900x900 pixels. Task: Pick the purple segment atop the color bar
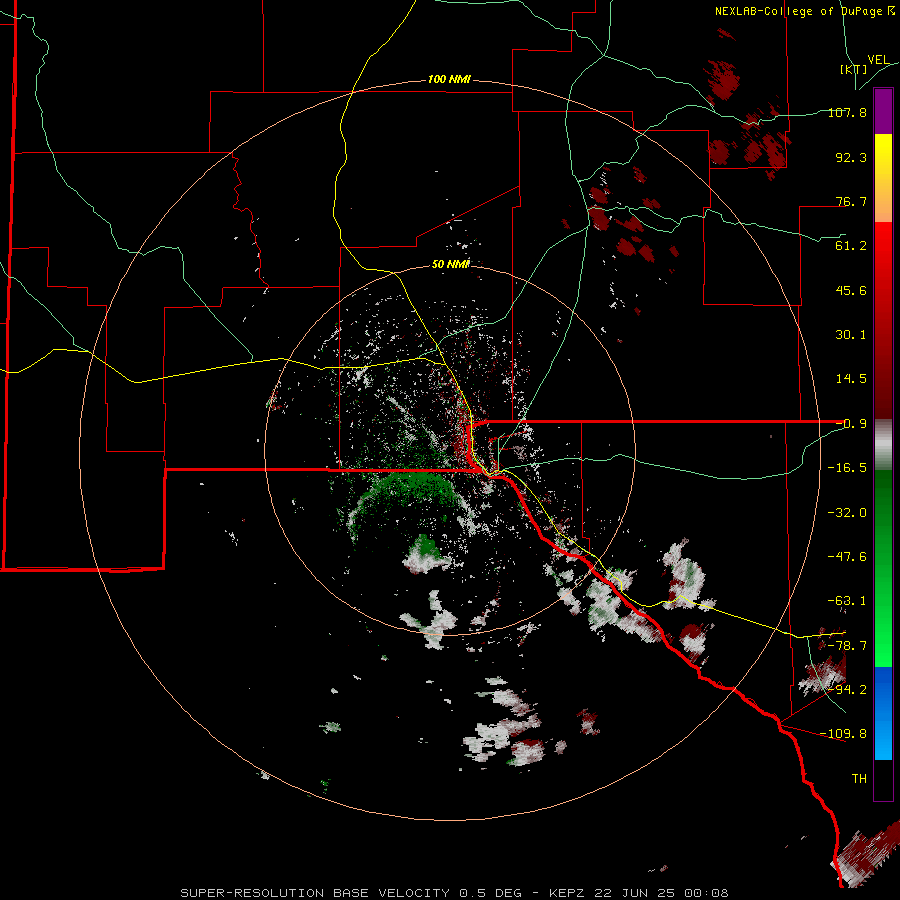pyautogui.click(x=883, y=111)
